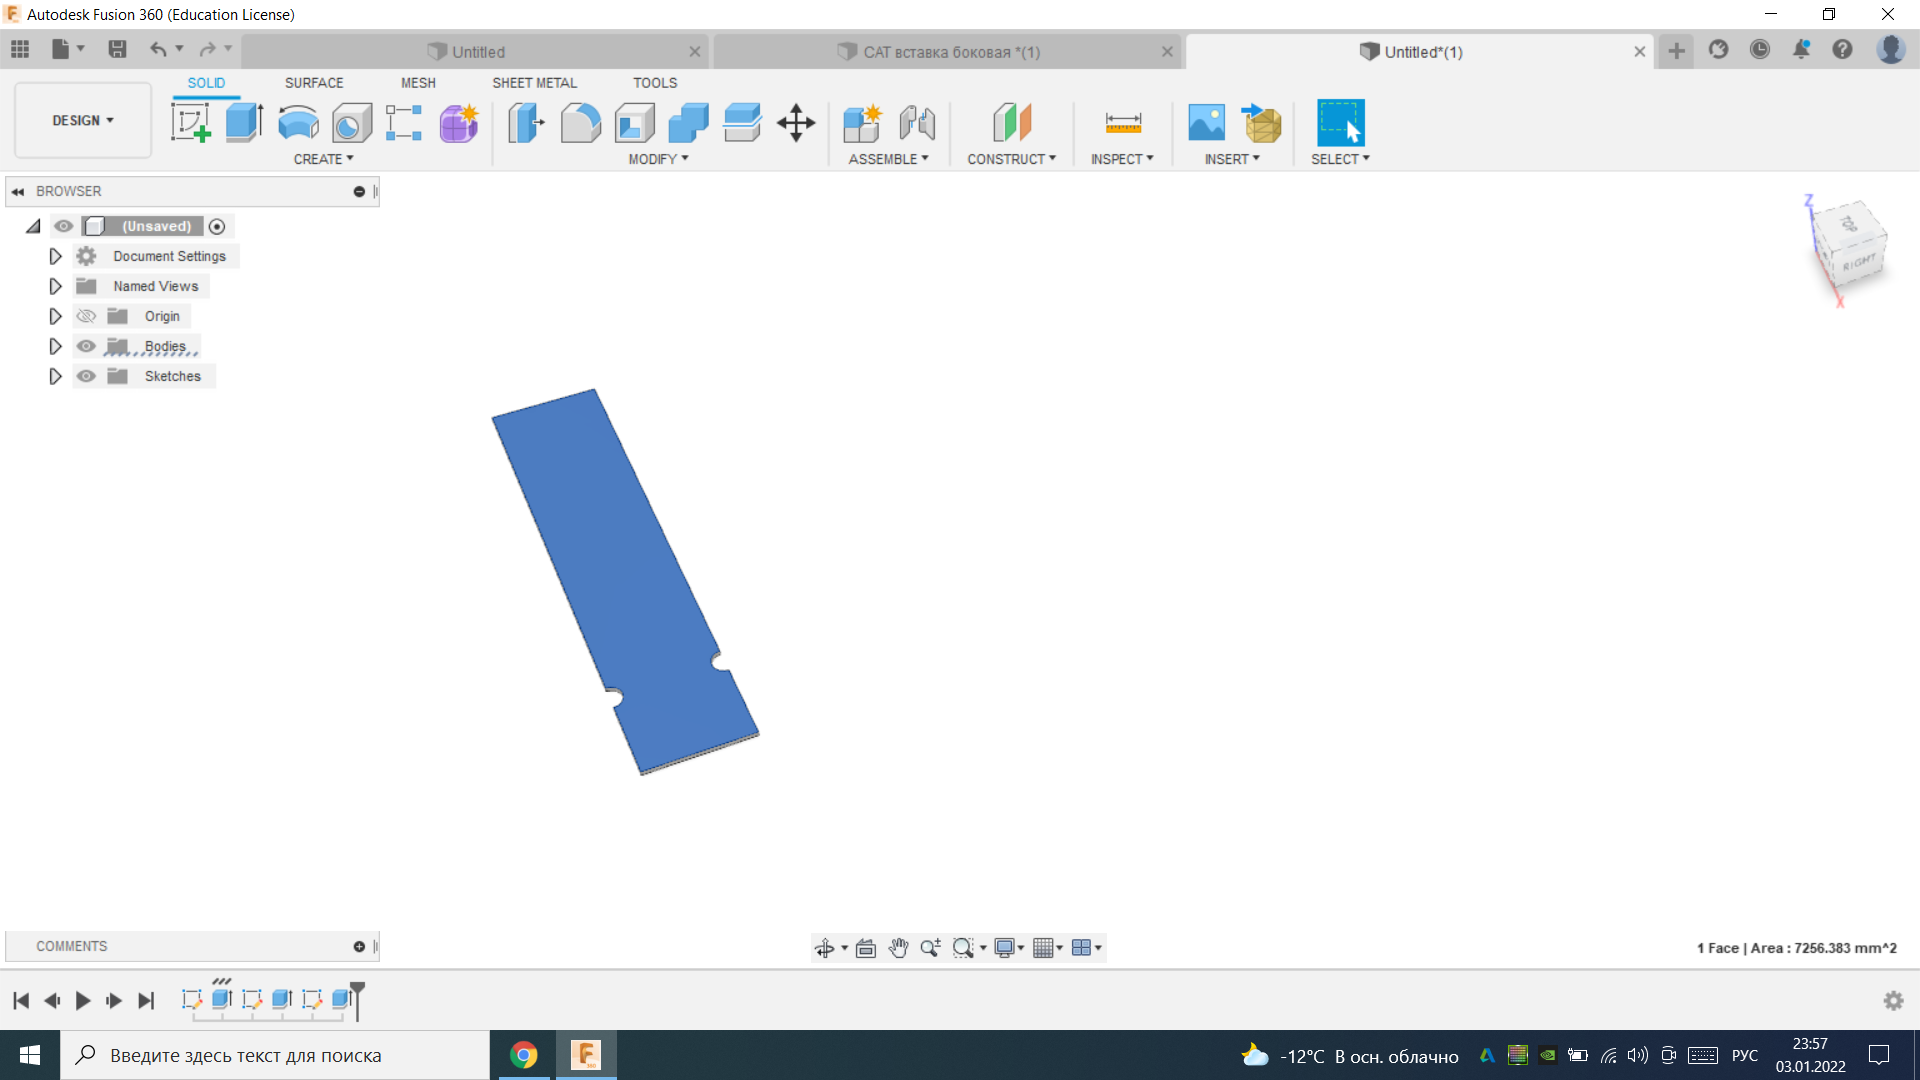
Task: Pick the Pan tool in navigation bar
Action: point(897,947)
